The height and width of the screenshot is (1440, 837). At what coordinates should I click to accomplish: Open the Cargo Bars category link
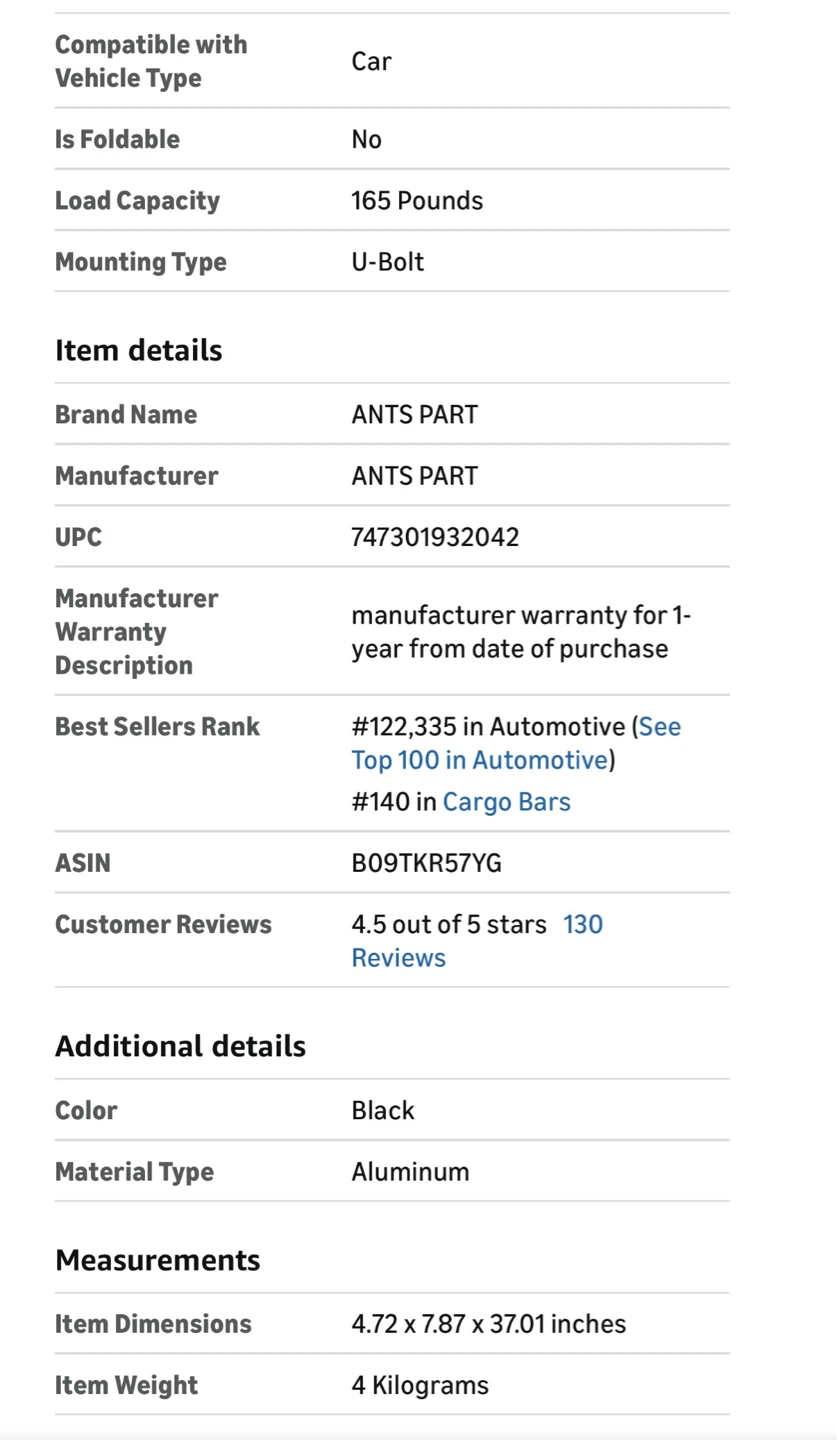pos(506,802)
